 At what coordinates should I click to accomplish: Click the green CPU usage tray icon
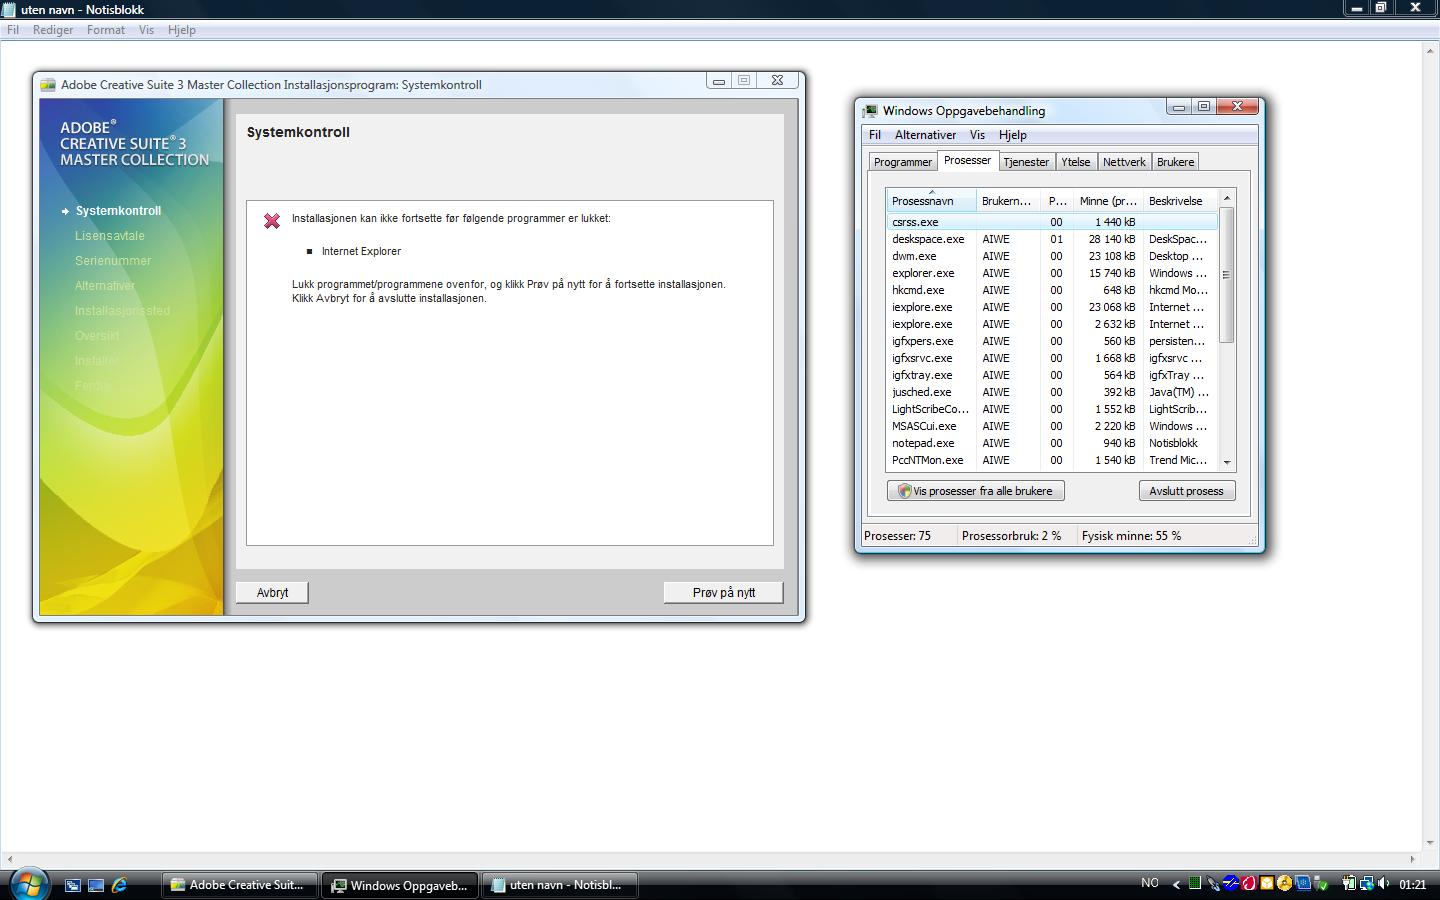pyautogui.click(x=1195, y=883)
